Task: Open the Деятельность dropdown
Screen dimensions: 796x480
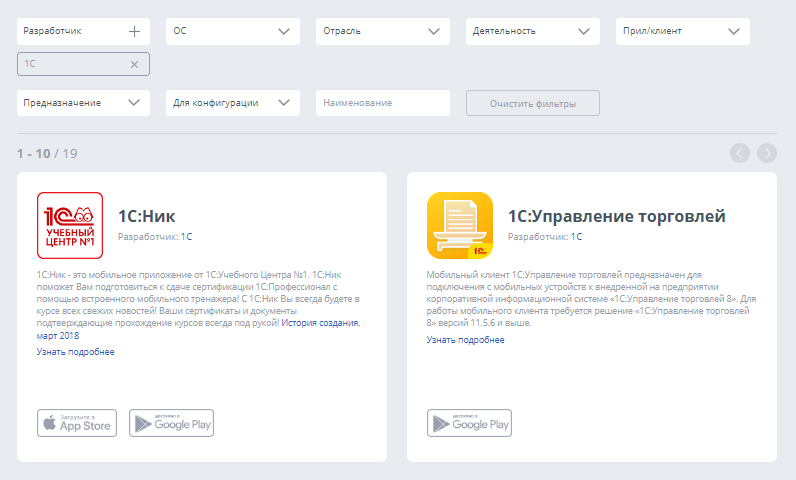Action: point(533,31)
